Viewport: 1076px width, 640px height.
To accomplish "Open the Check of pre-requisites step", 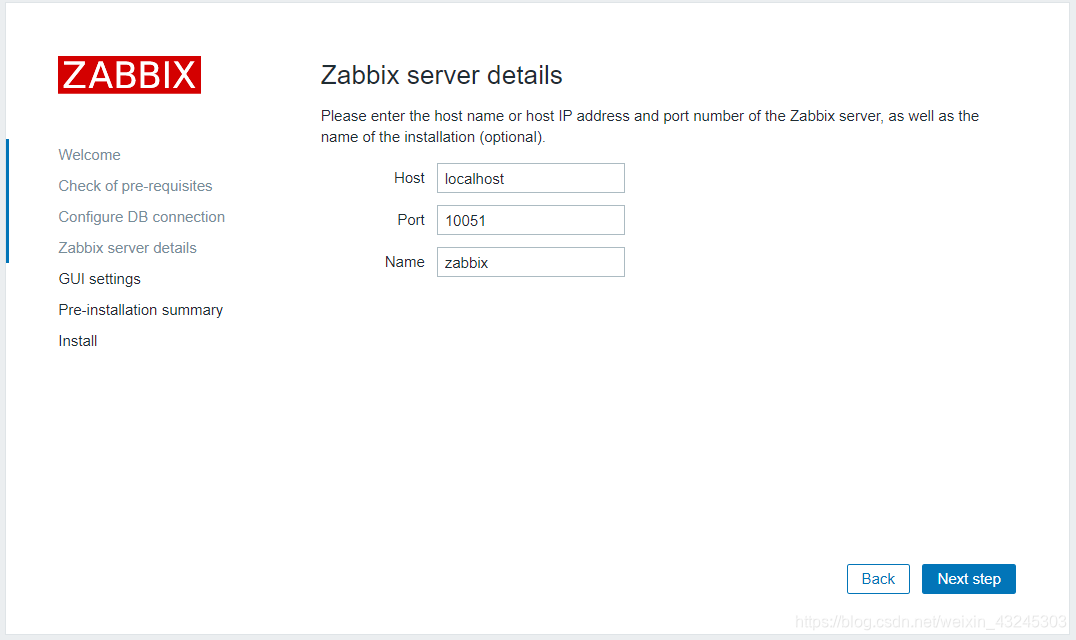I will pos(135,186).
